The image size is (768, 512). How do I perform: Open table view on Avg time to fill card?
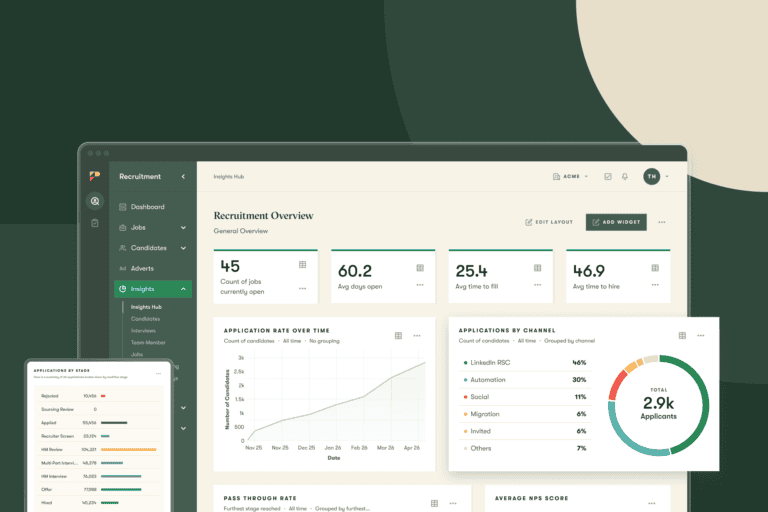click(538, 268)
